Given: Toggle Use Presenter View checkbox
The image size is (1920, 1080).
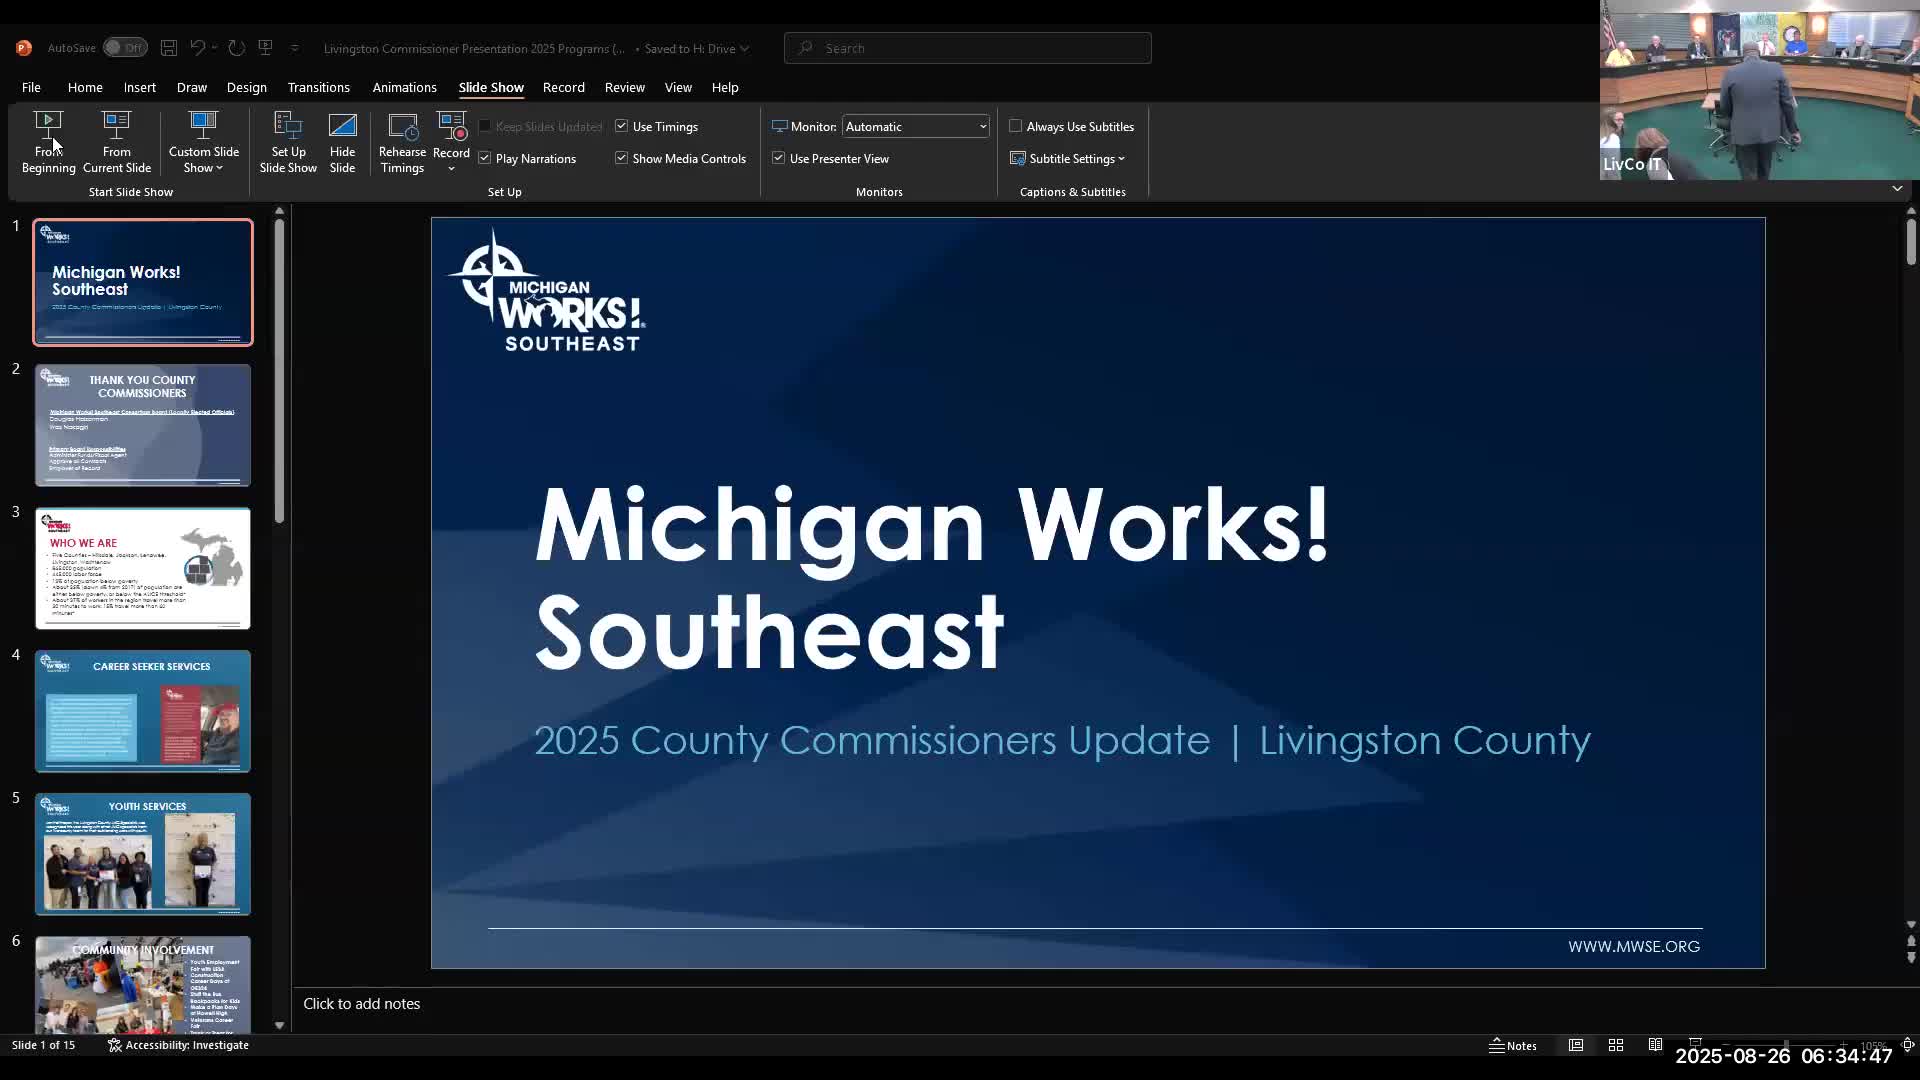Looking at the screenshot, I should 779,158.
